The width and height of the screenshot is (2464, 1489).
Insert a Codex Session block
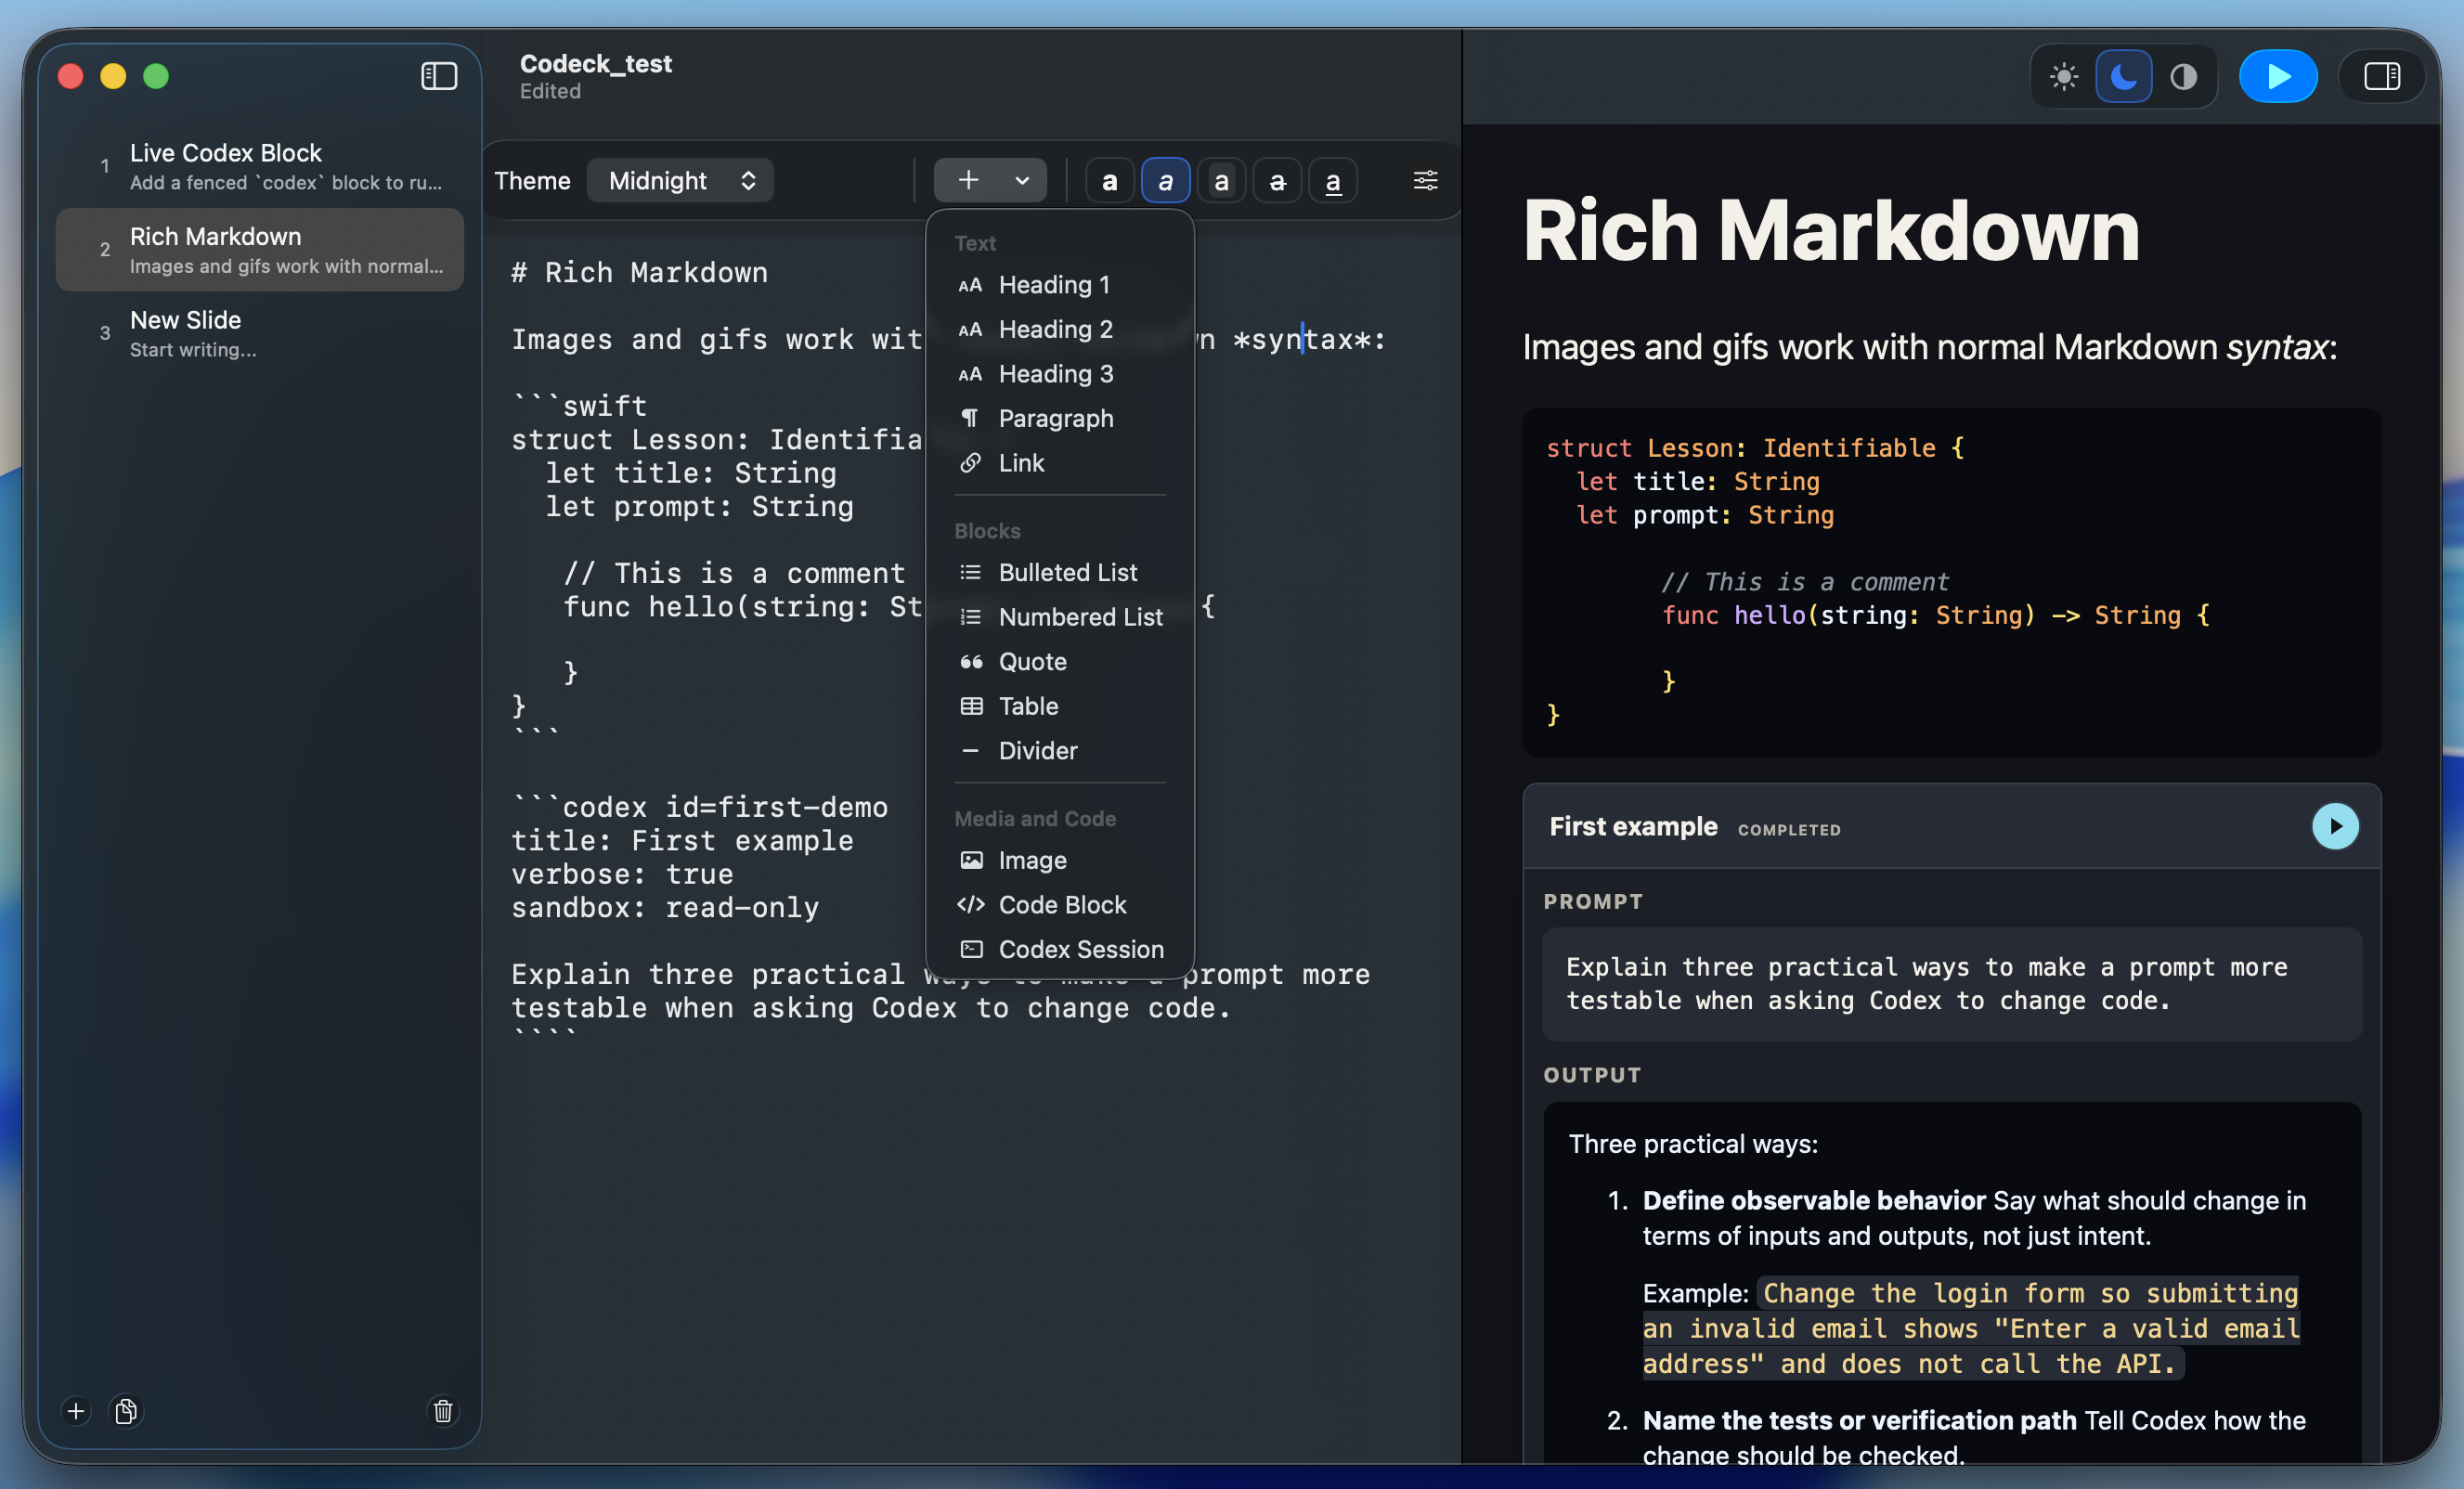point(1060,949)
